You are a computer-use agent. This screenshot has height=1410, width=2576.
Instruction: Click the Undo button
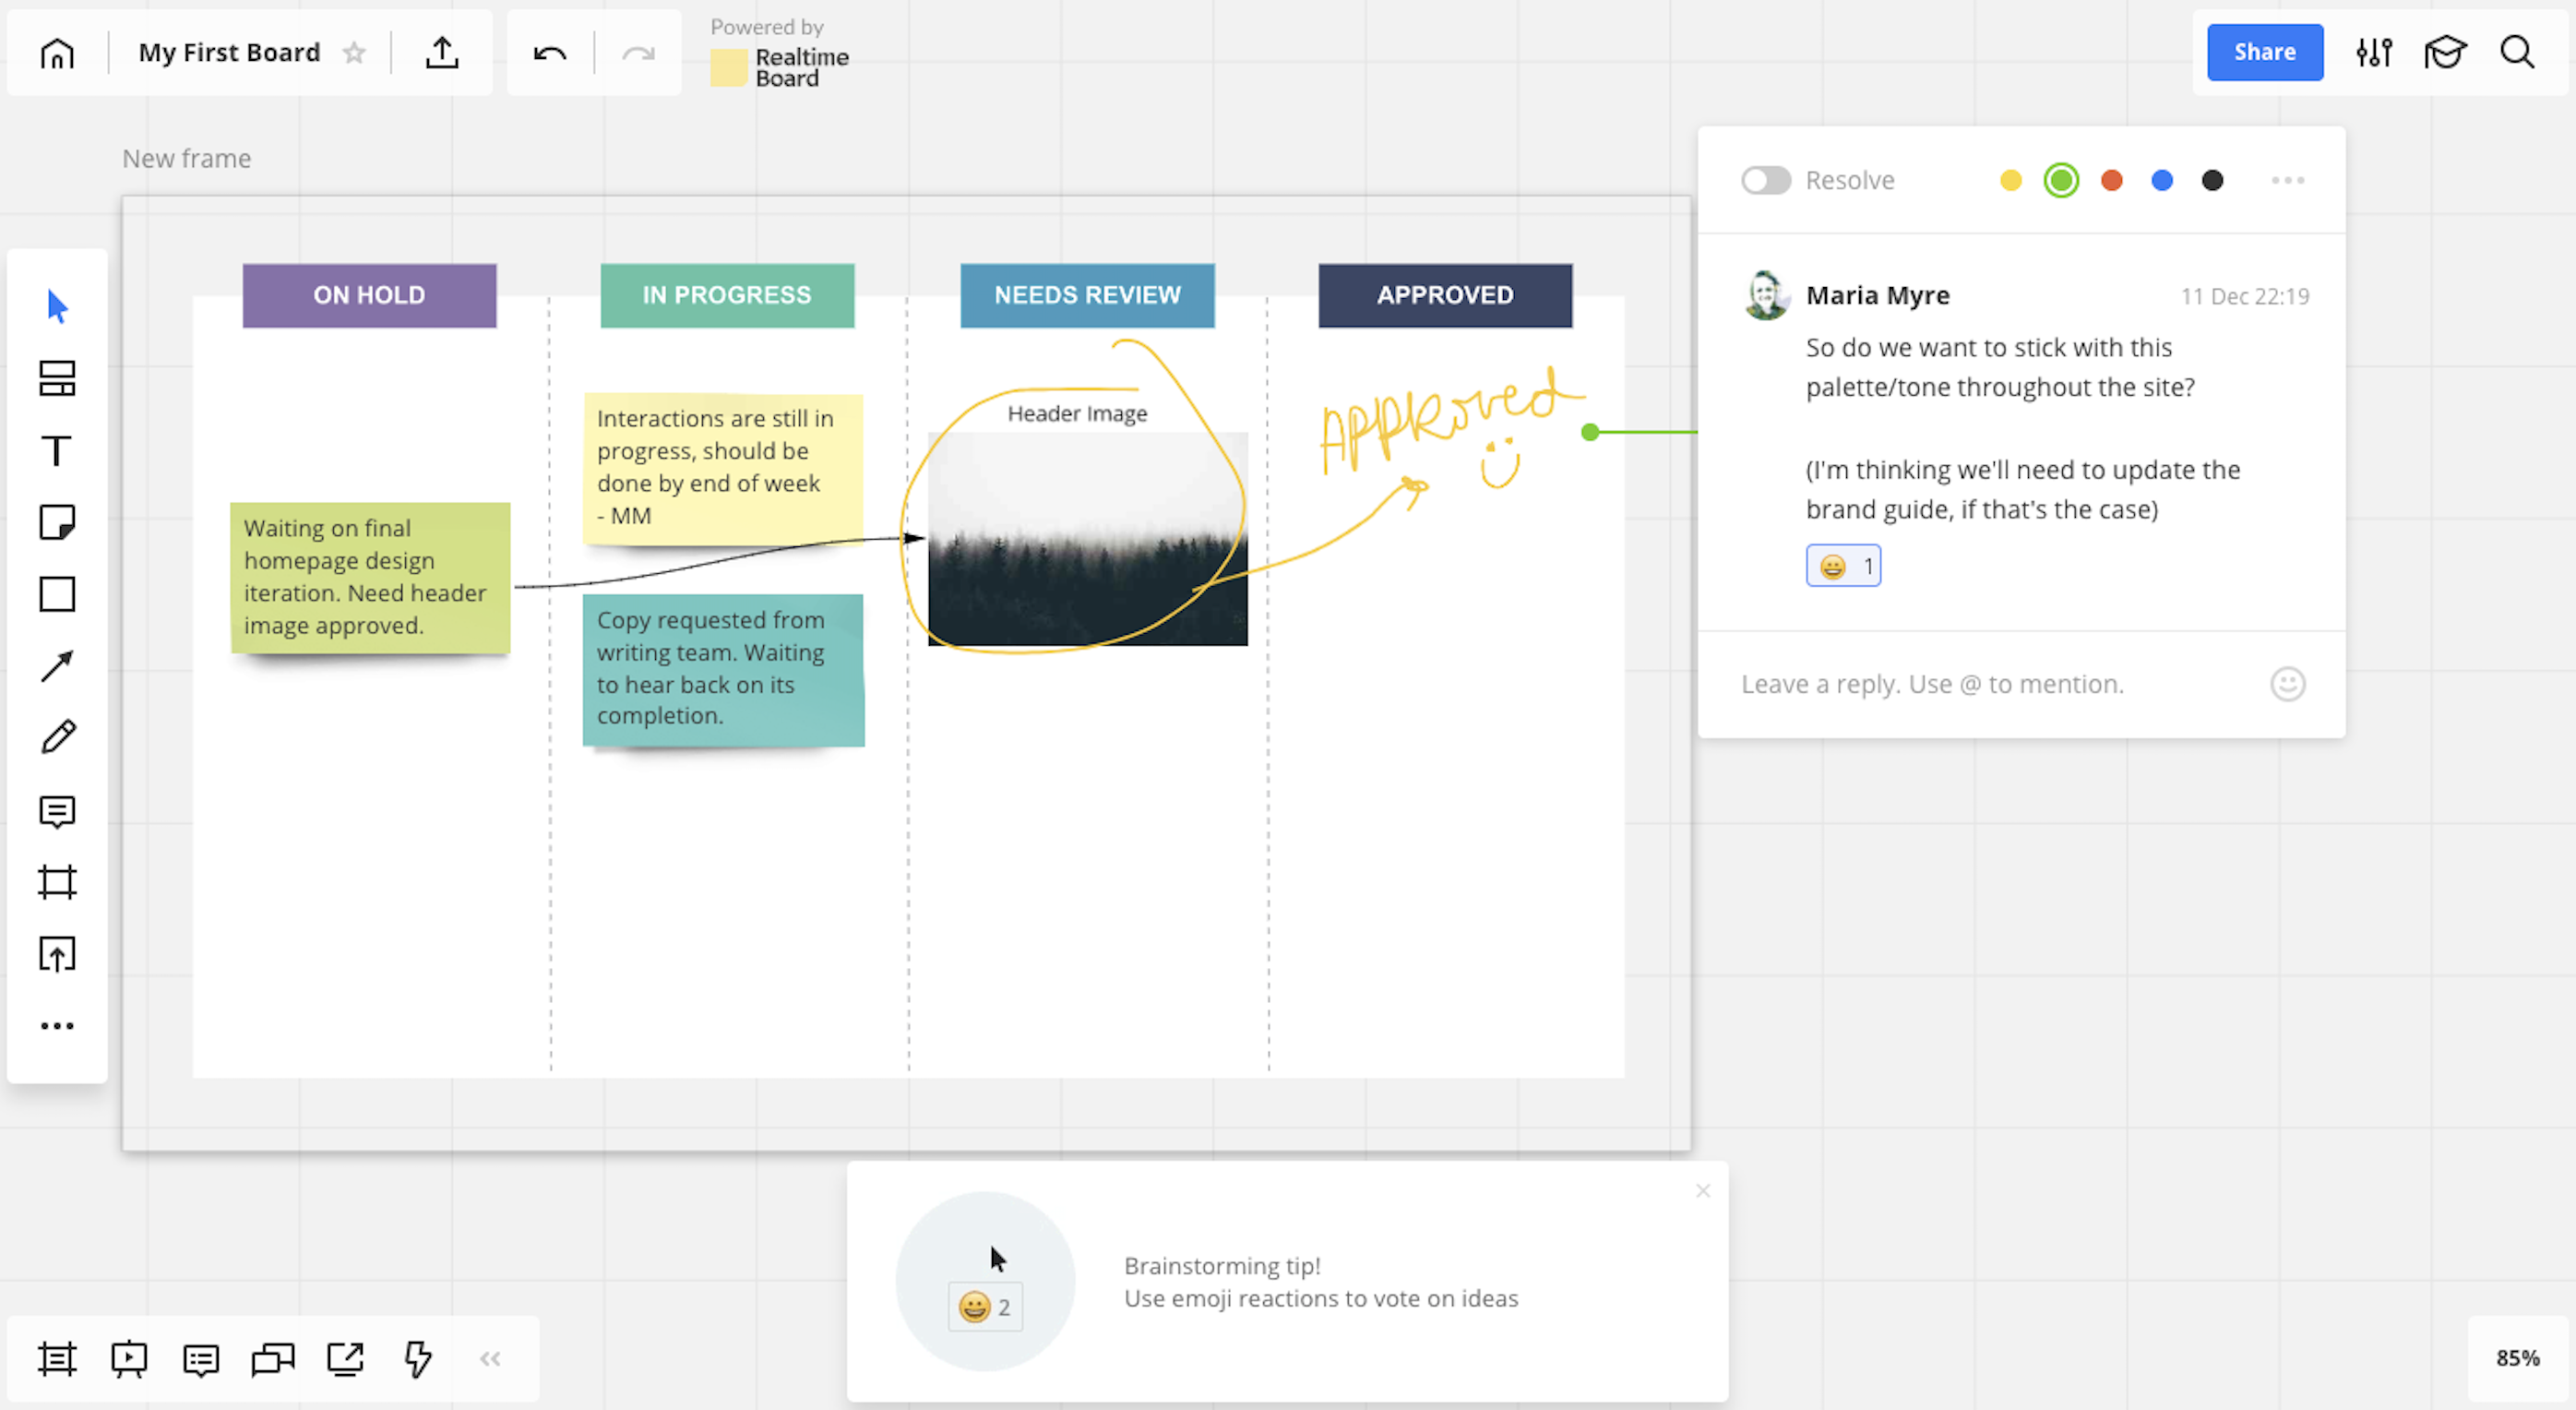point(550,52)
